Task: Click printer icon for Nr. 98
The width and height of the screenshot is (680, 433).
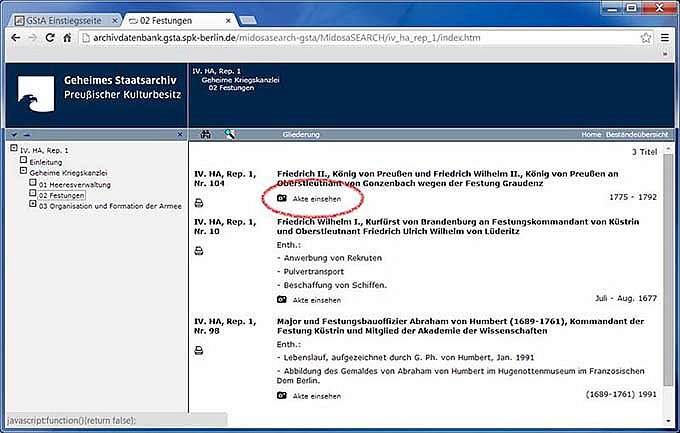Action: pyautogui.click(x=199, y=350)
